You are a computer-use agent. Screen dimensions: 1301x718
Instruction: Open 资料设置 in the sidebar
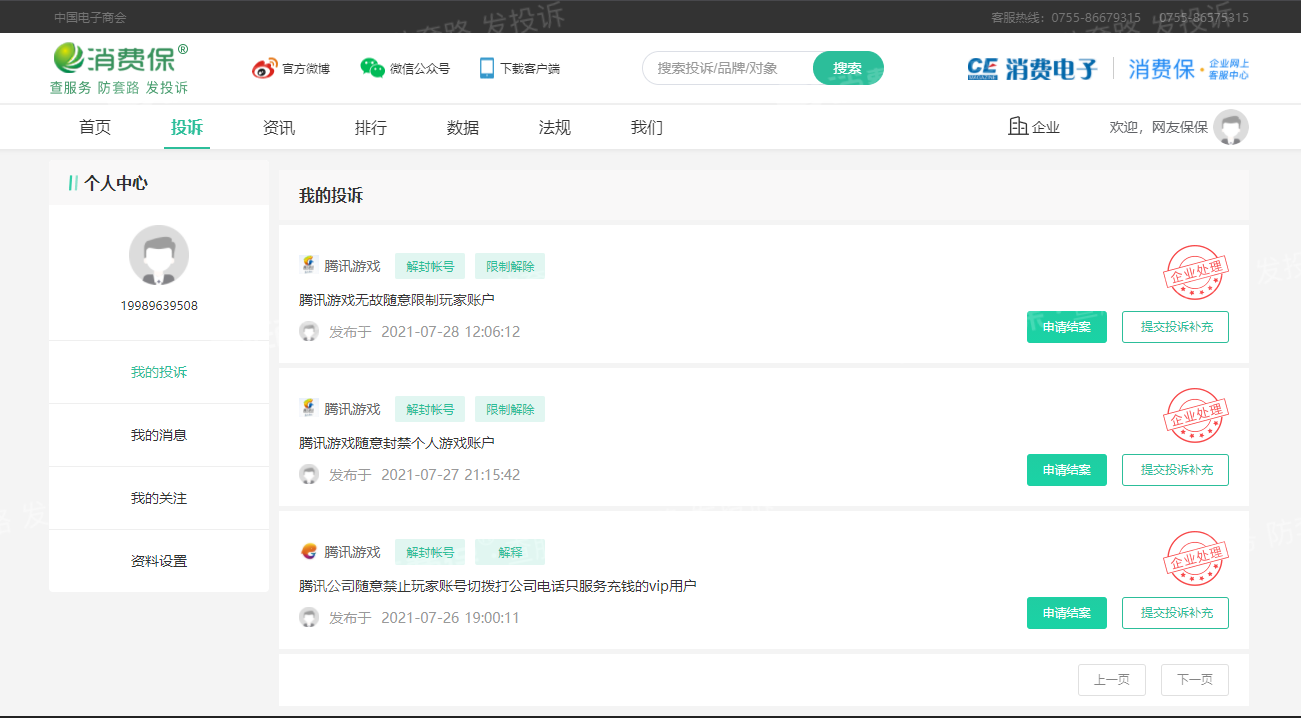(159, 561)
